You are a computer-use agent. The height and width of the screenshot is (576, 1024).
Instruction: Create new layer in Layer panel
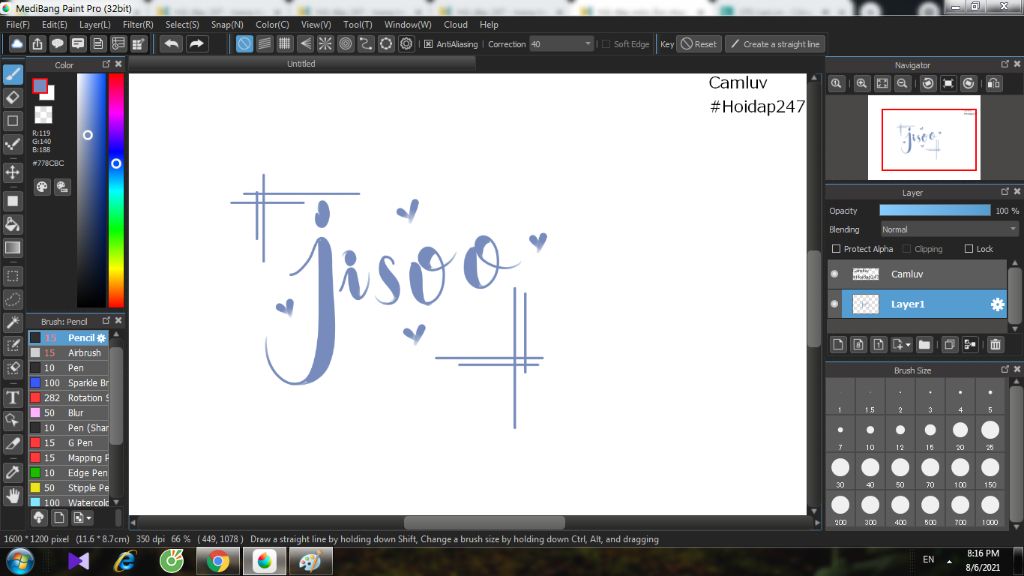click(x=839, y=344)
